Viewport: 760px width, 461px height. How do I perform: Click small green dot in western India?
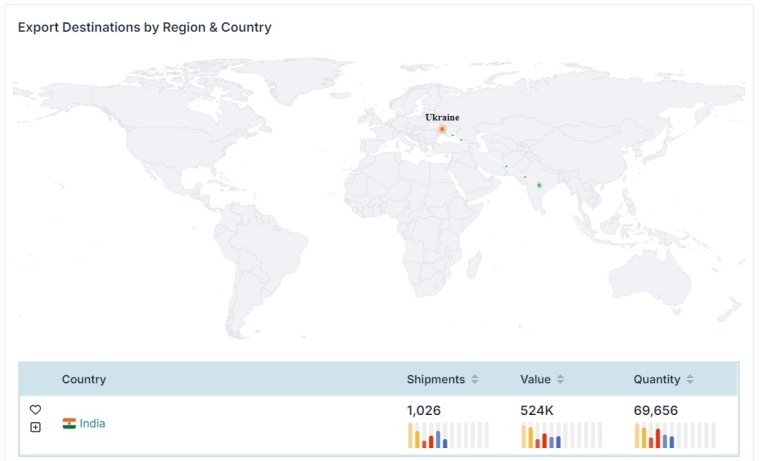pos(525,177)
